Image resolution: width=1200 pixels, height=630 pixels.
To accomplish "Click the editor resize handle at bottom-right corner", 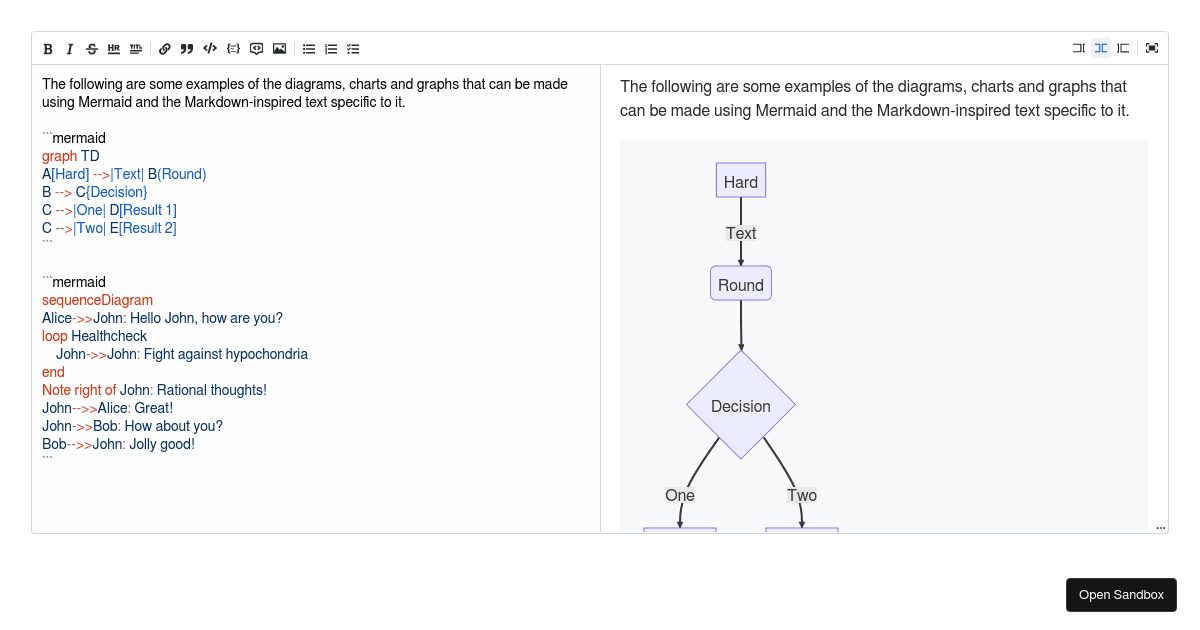I will (x=1161, y=527).
